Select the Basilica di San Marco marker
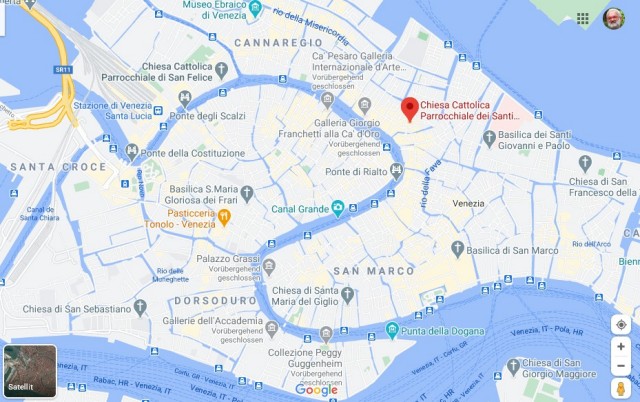Viewport: 640px width, 402px height. pyautogui.click(x=458, y=249)
